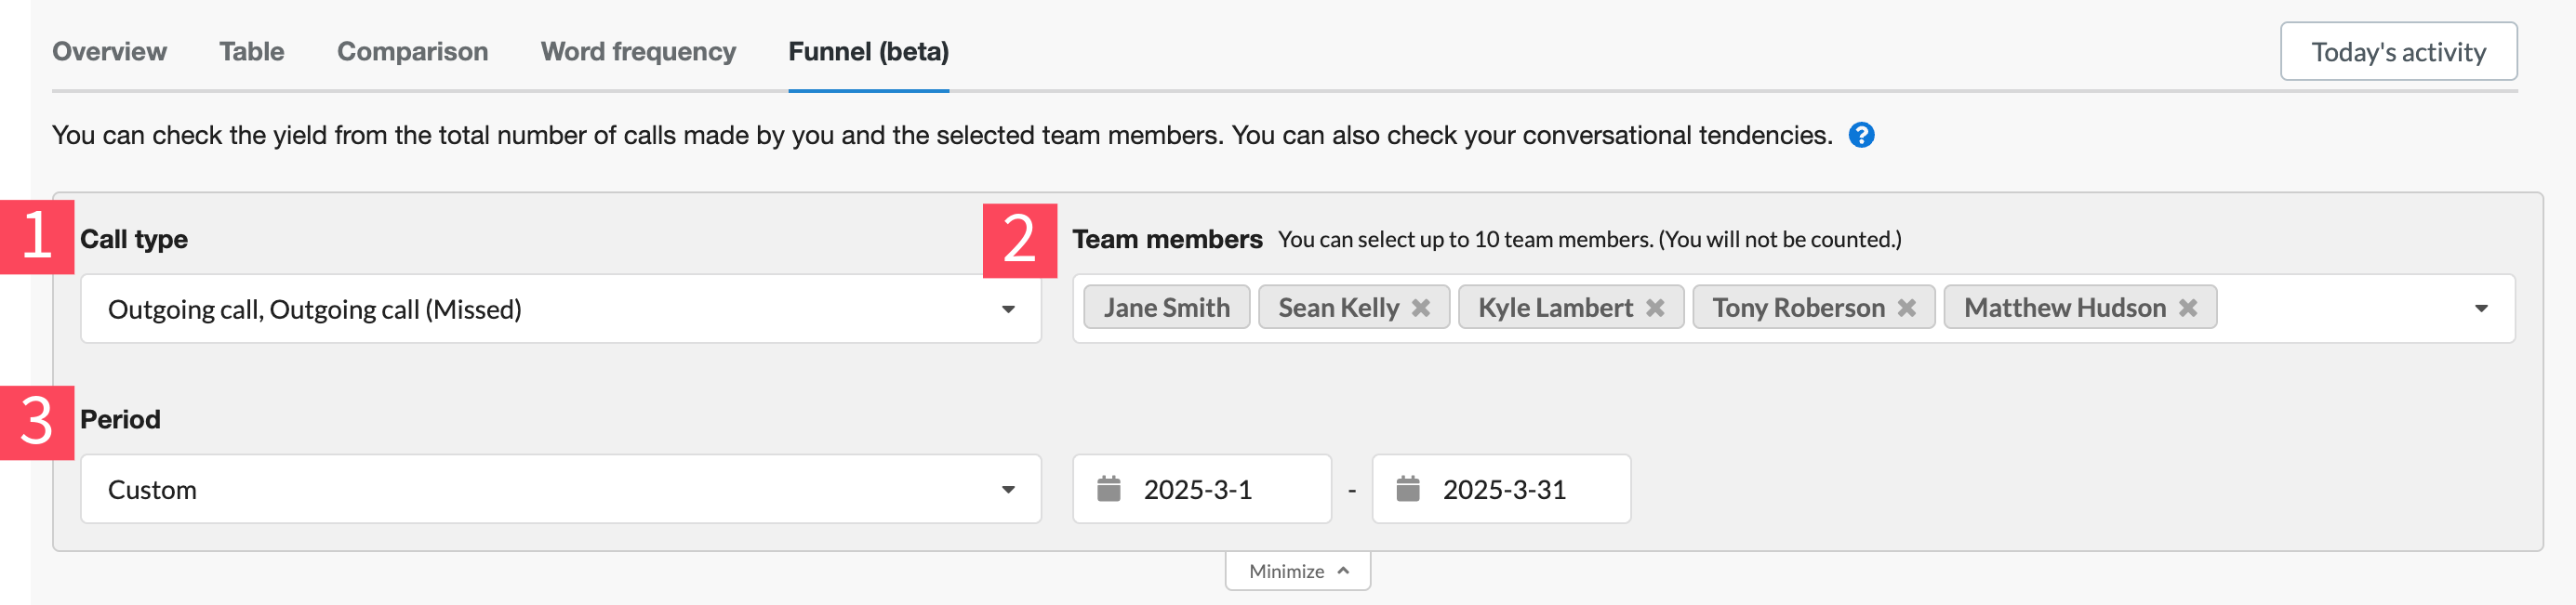The height and width of the screenshot is (605, 2576).
Task: Collapse the filter panel with Minimize
Action: (x=1298, y=571)
